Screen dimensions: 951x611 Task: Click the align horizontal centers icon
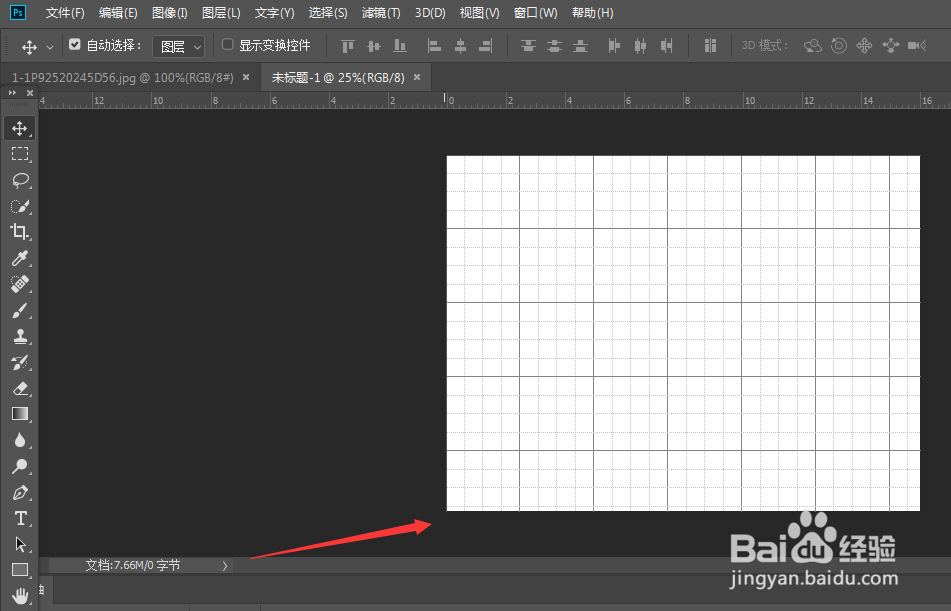pos(460,46)
